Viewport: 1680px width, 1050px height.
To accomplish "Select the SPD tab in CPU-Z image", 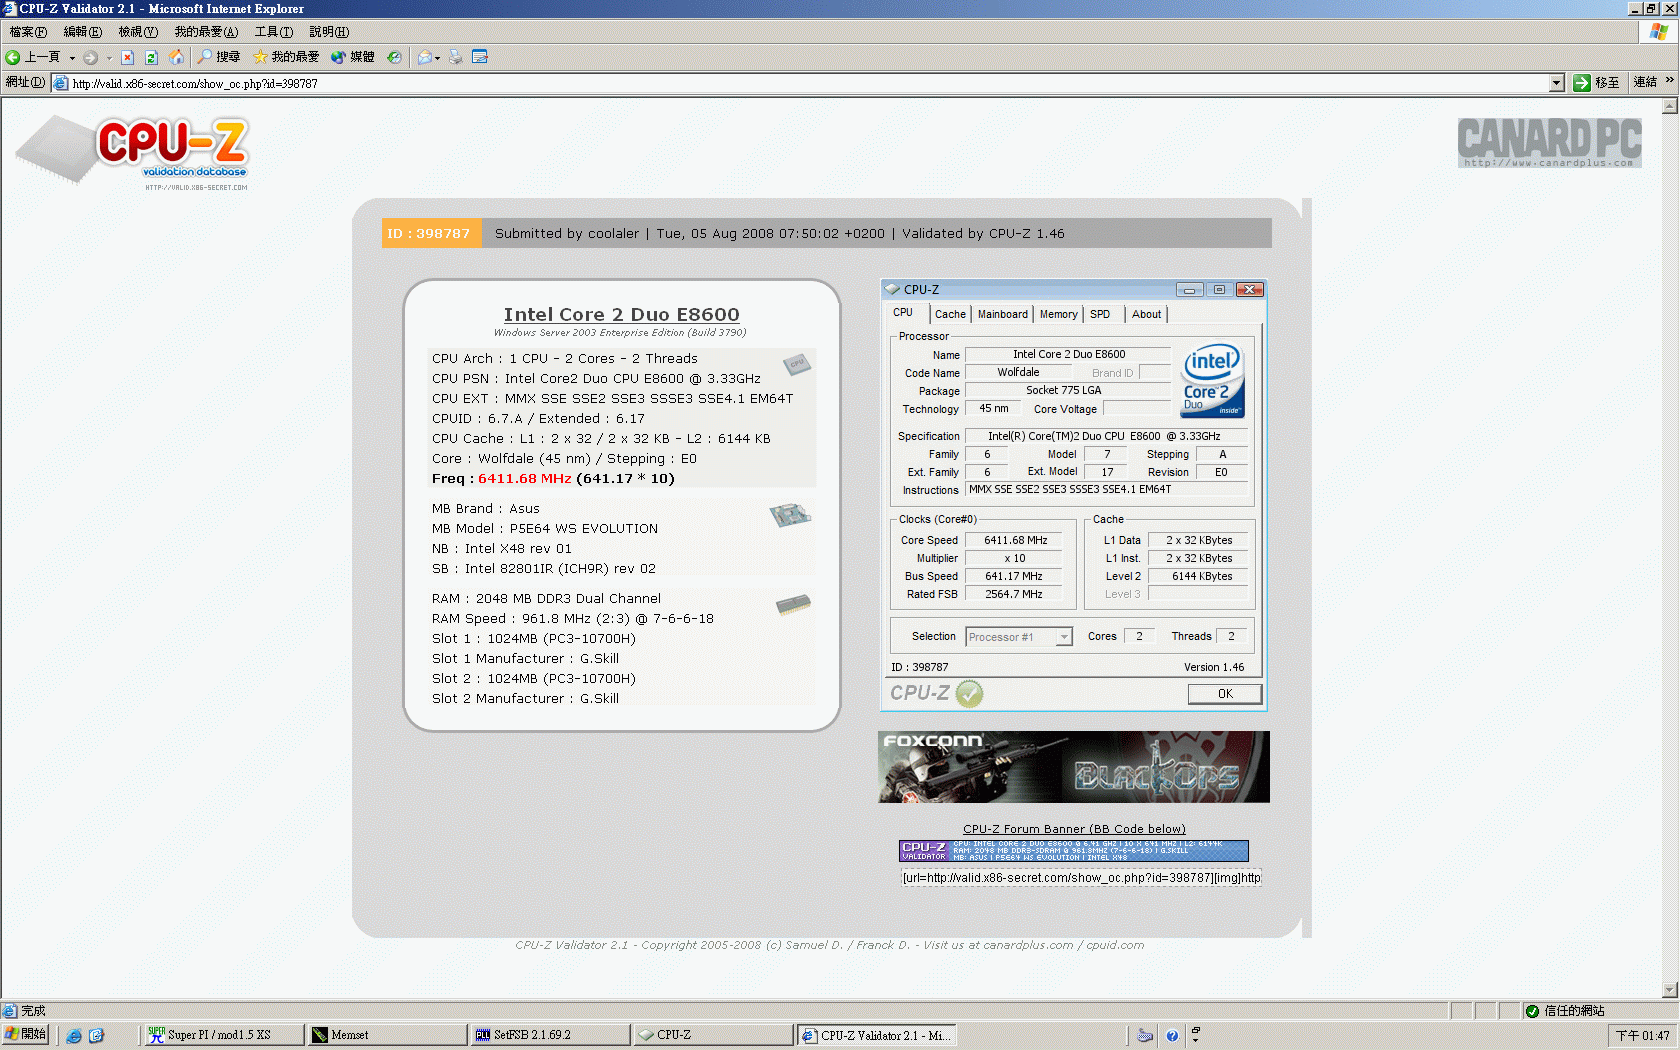I will pyautogui.click(x=1100, y=314).
